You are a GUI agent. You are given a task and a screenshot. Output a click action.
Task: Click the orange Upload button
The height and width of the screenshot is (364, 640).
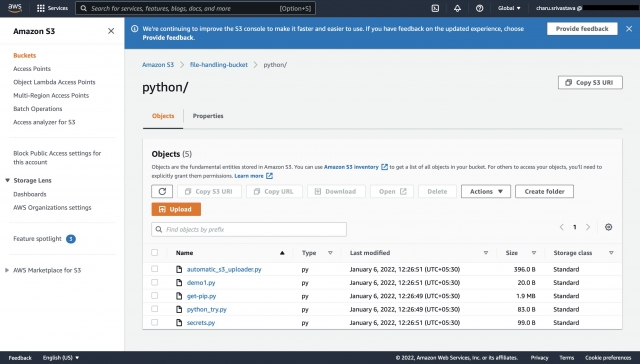pyautogui.click(x=176, y=209)
